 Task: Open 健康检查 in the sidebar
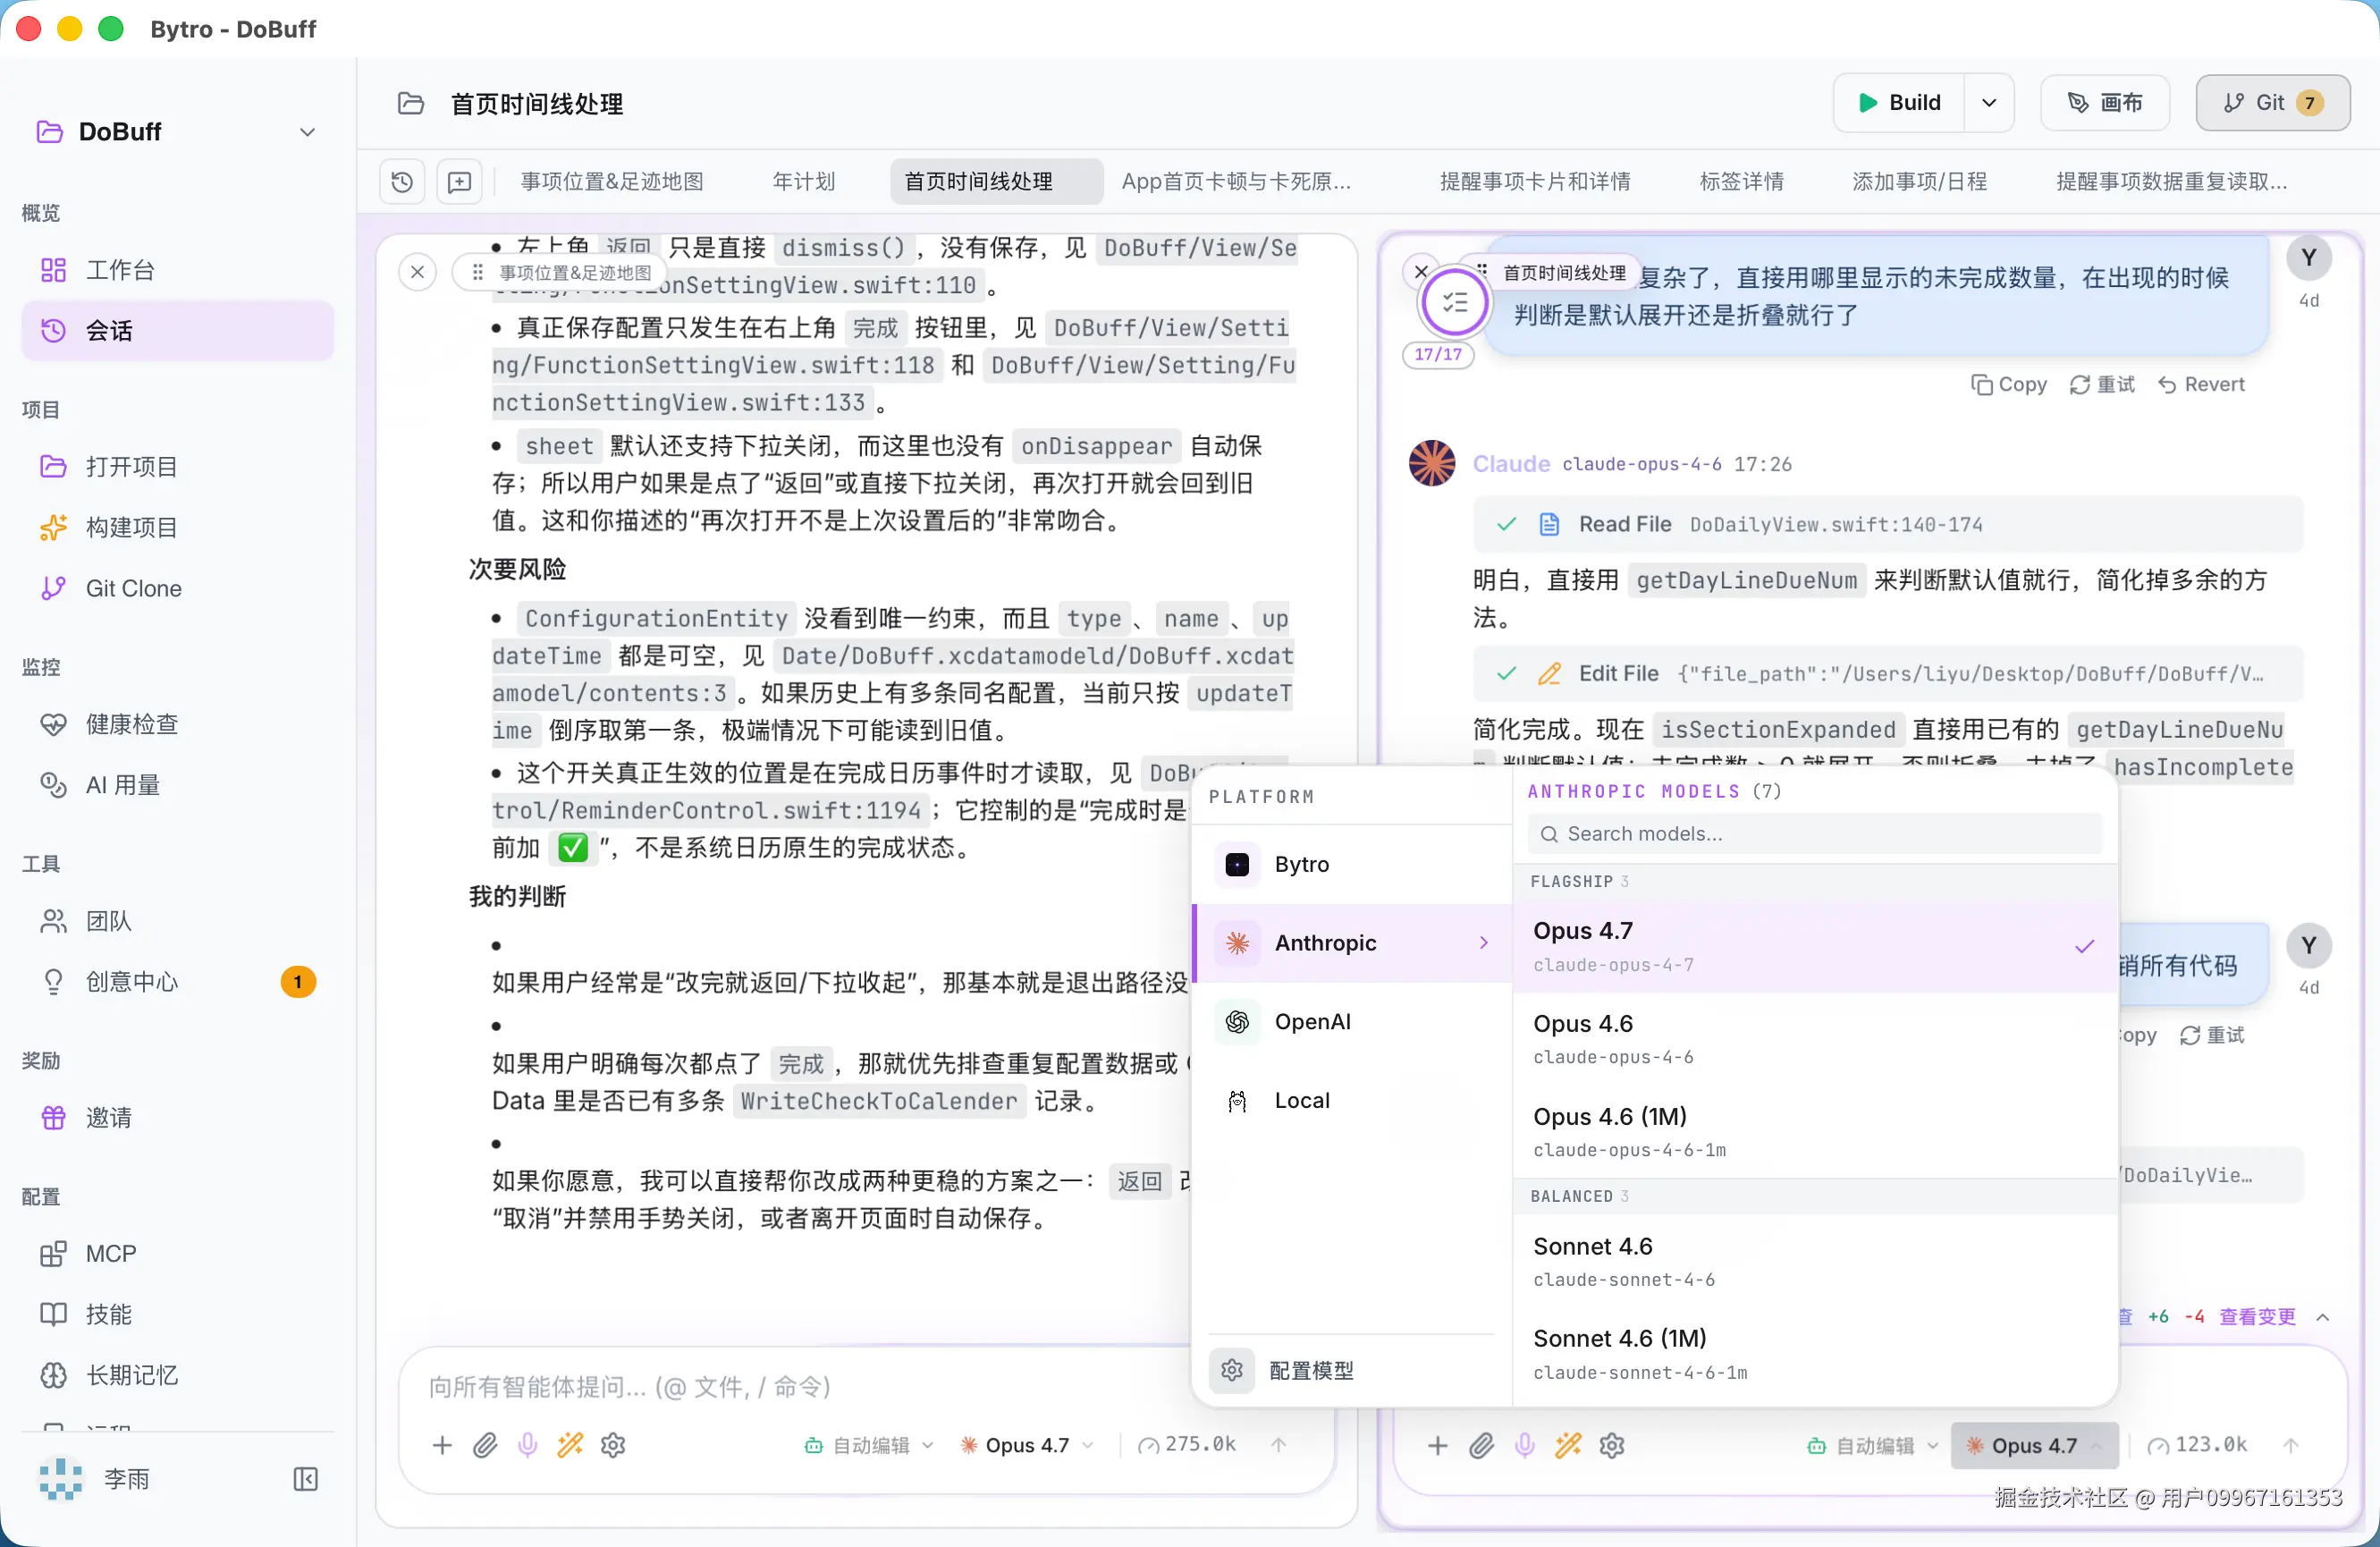[x=131, y=724]
